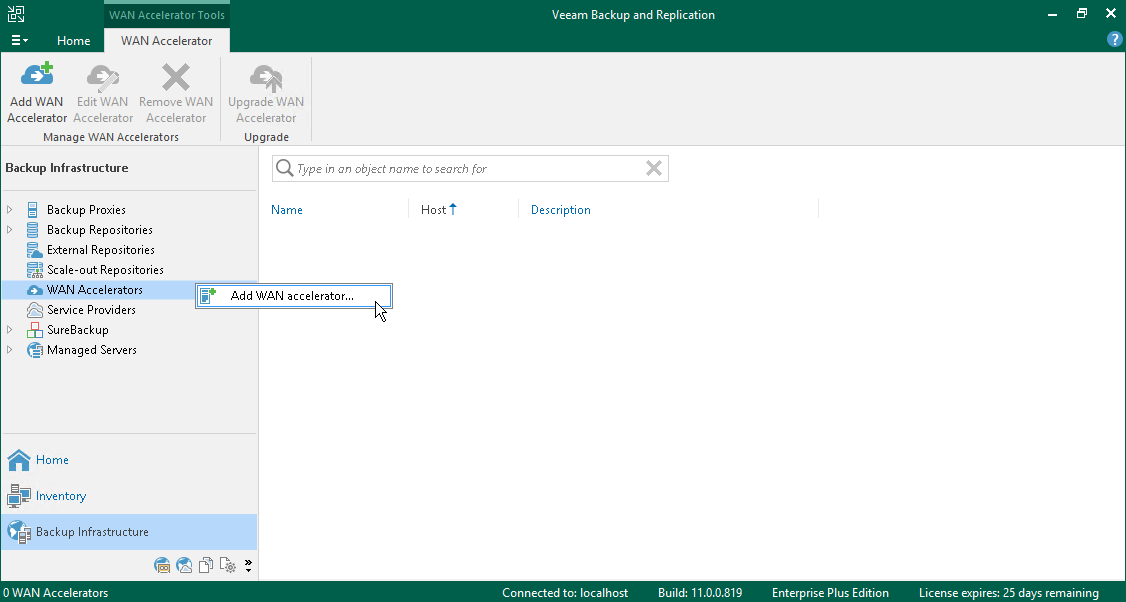Select Service Providers tree item
Viewport: 1126px width, 602px height.
91,310
